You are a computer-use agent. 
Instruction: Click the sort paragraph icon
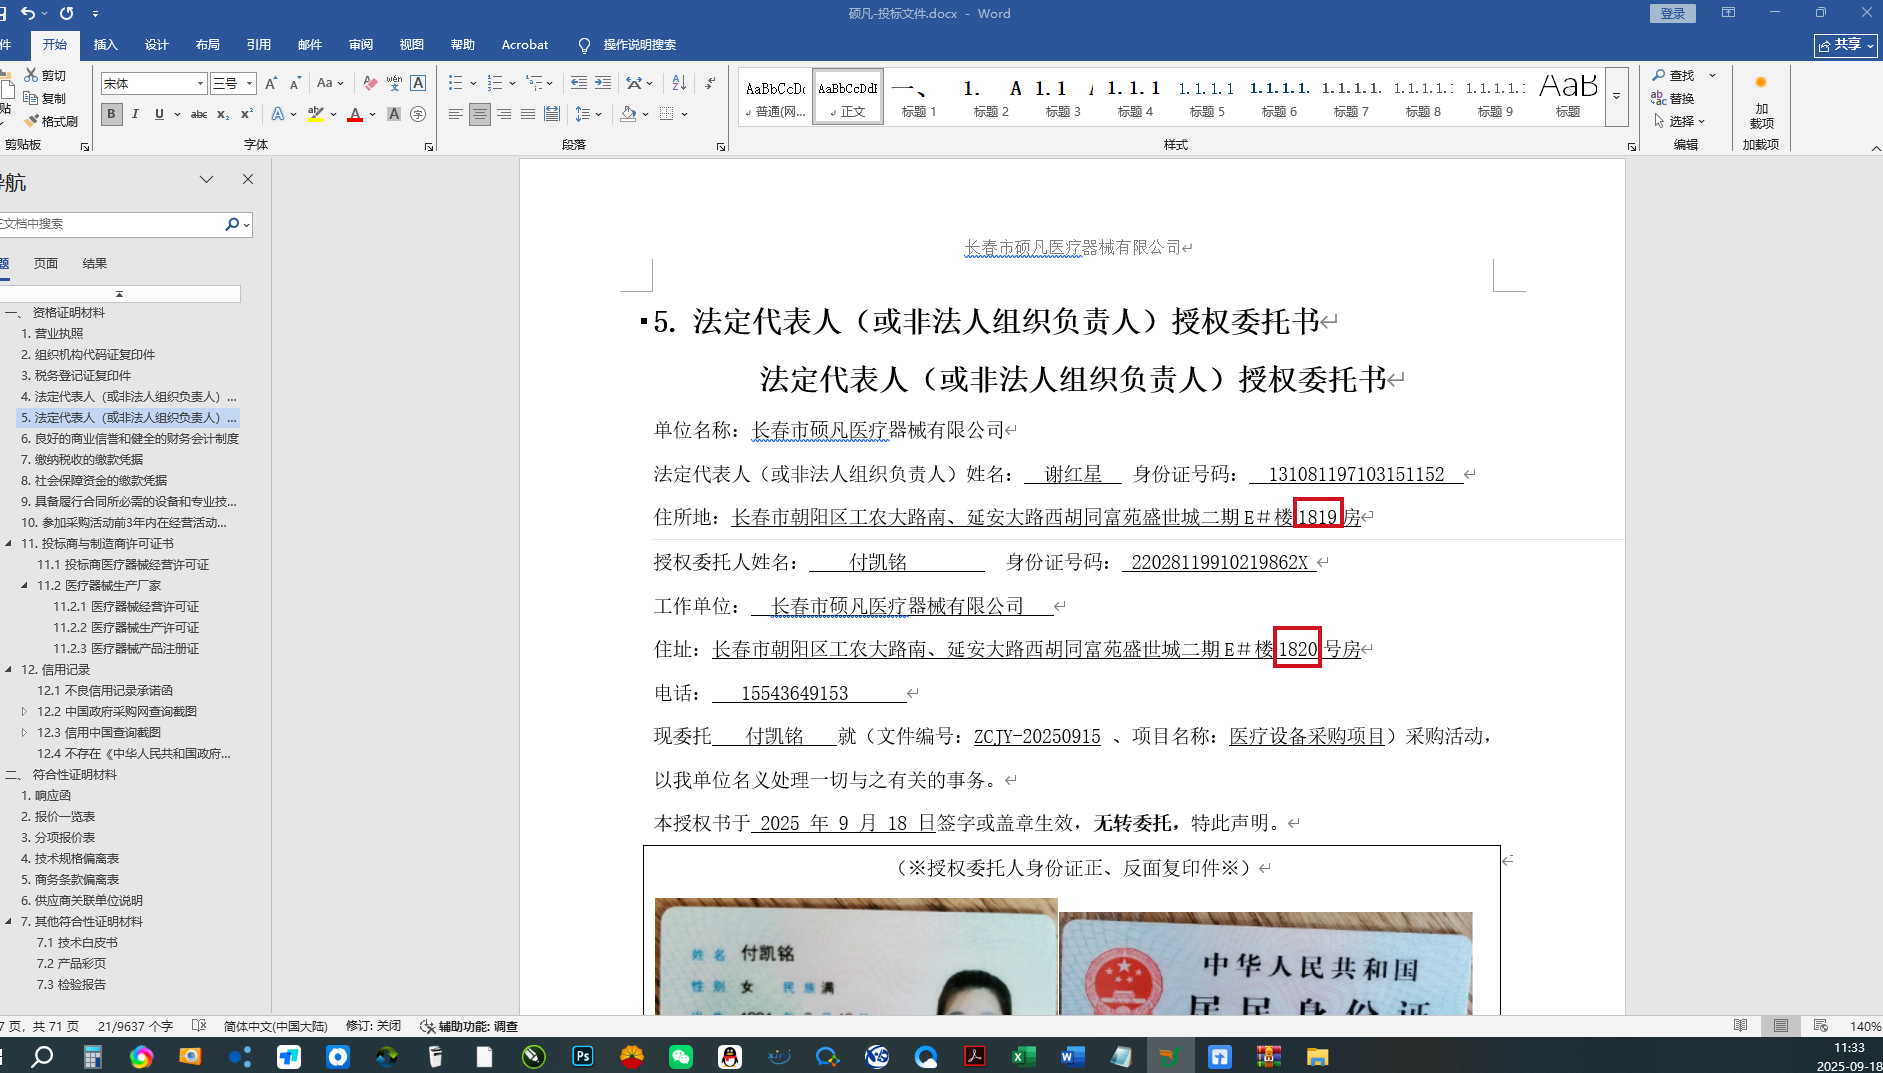679,83
